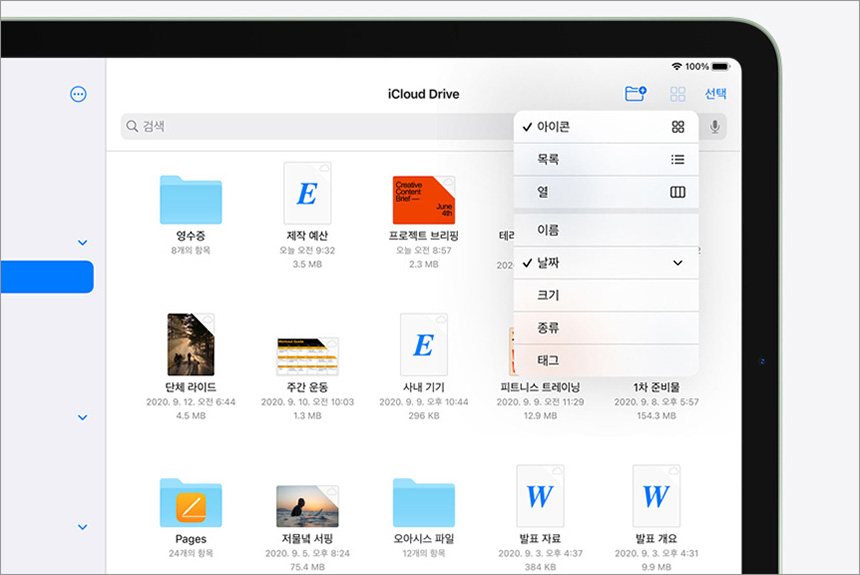Toggle sort direction chevron beside 날짜
This screenshot has width=860, height=575.
tap(678, 263)
